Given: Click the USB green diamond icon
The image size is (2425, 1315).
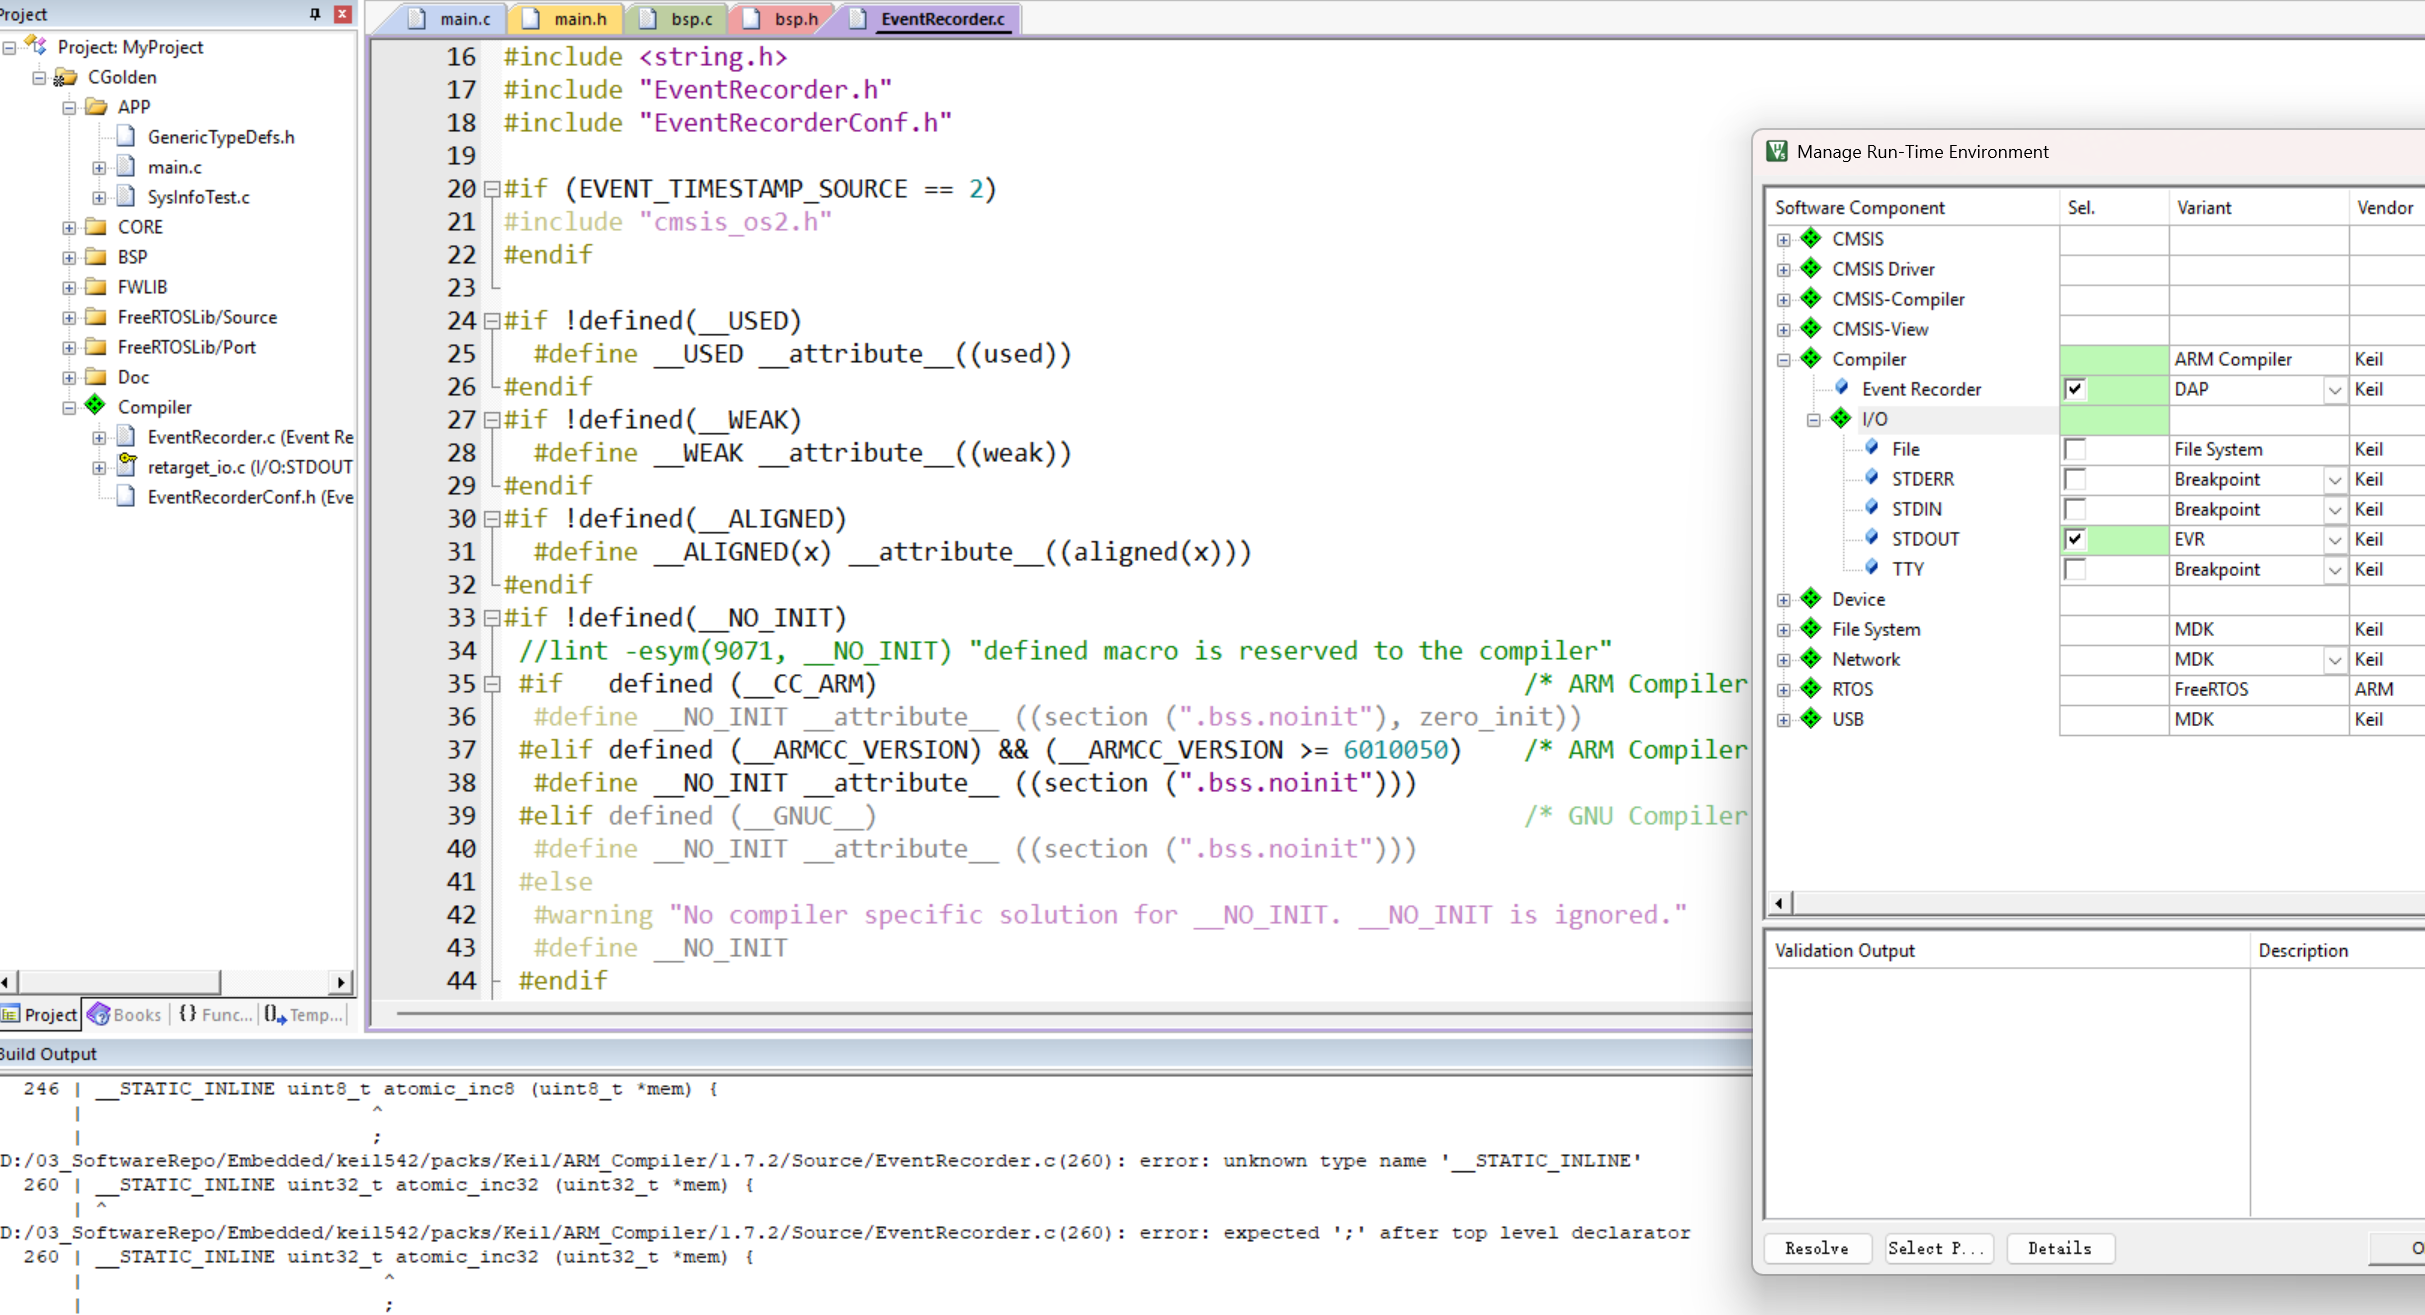Looking at the screenshot, I should [1811, 718].
